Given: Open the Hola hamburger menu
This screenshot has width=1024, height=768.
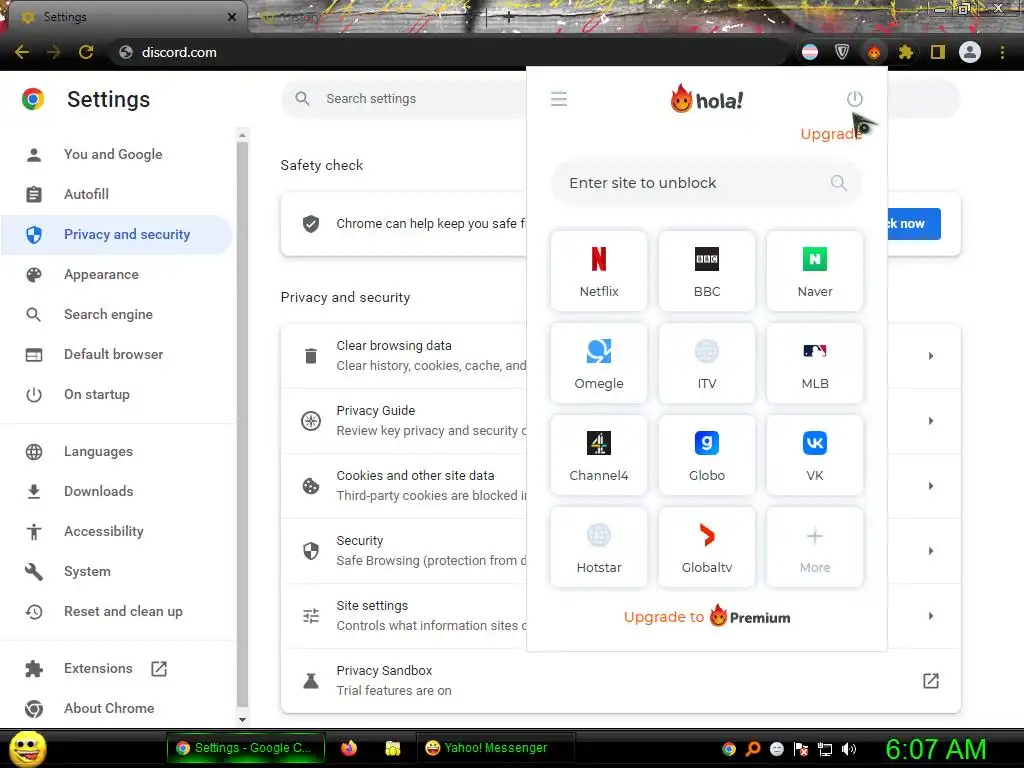Looking at the screenshot, I should 558,99.
